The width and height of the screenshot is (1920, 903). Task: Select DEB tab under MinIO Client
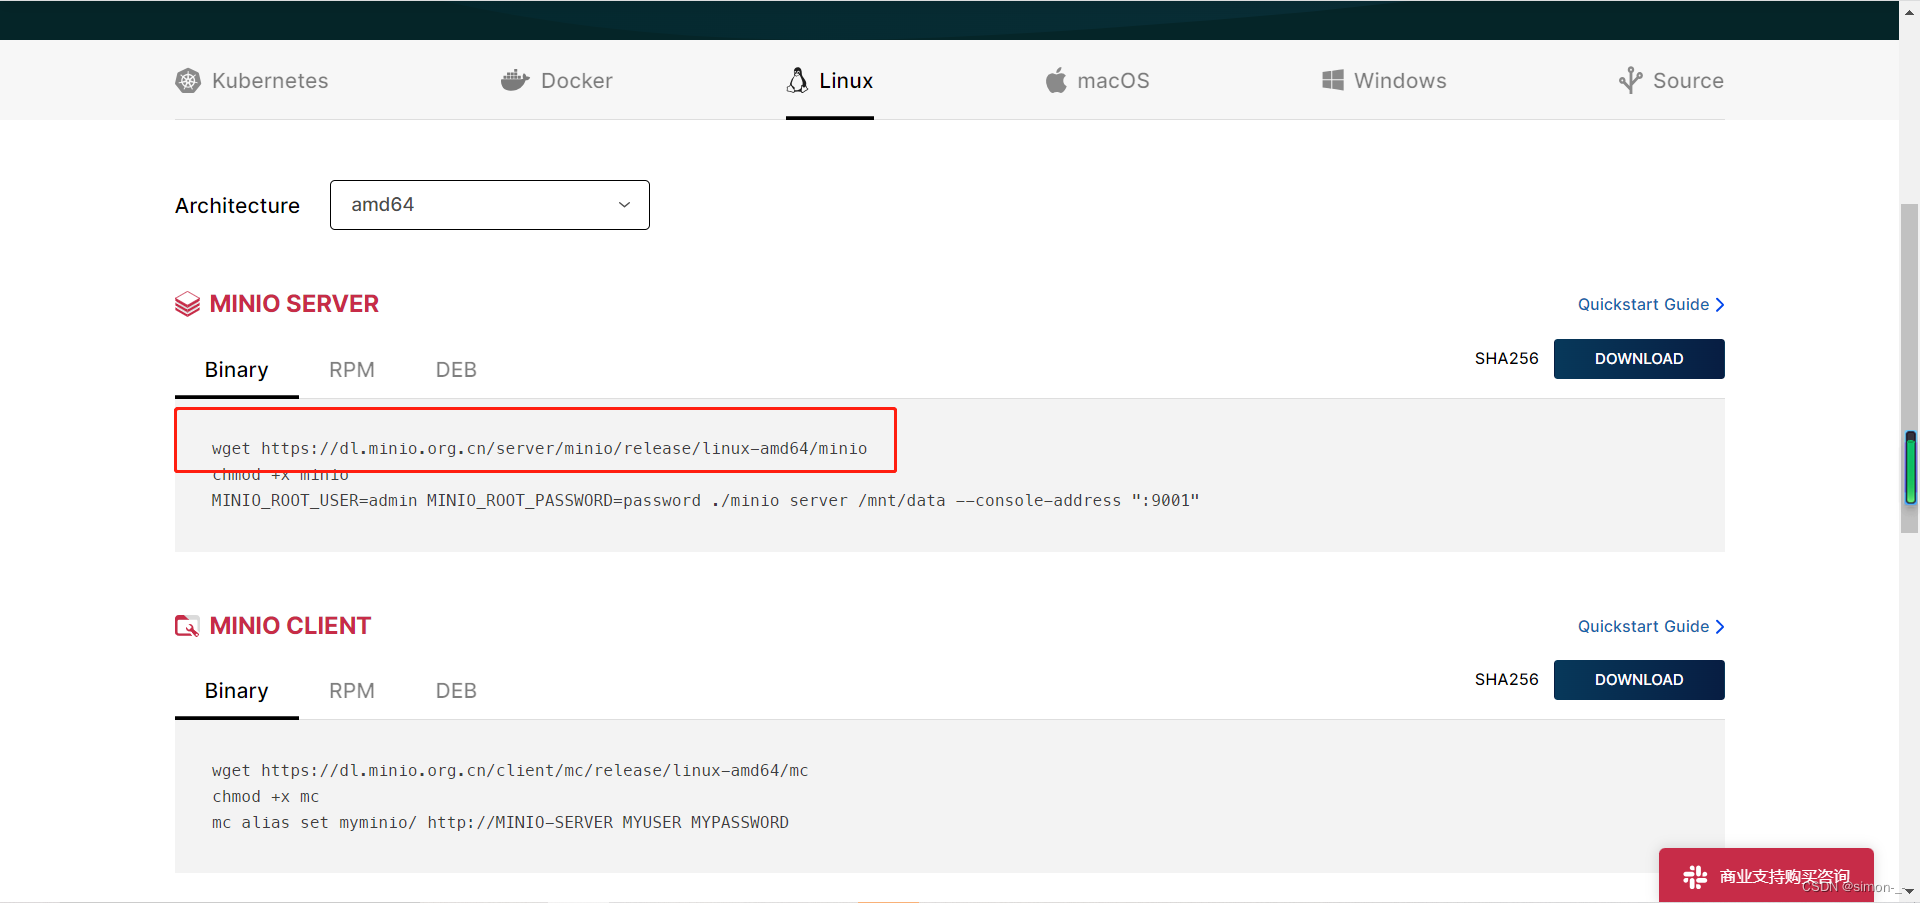tap(456, 691)
